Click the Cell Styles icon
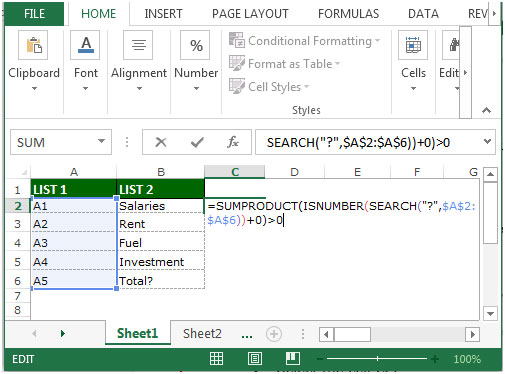 [x=237, y=86]
